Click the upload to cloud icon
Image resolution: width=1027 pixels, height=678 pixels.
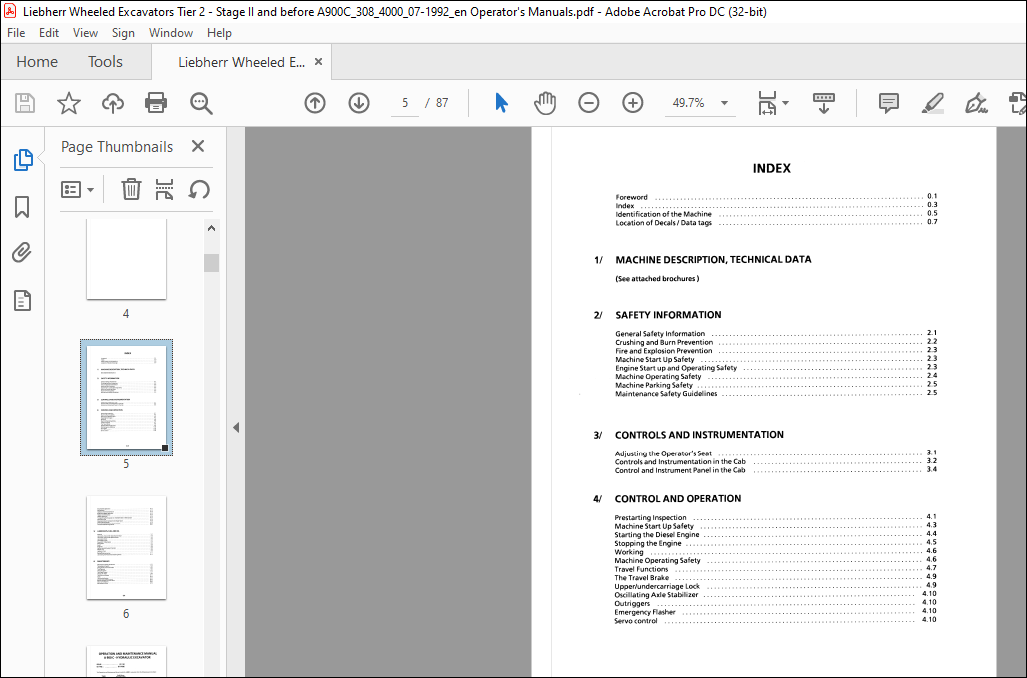(x=113, y=103)
